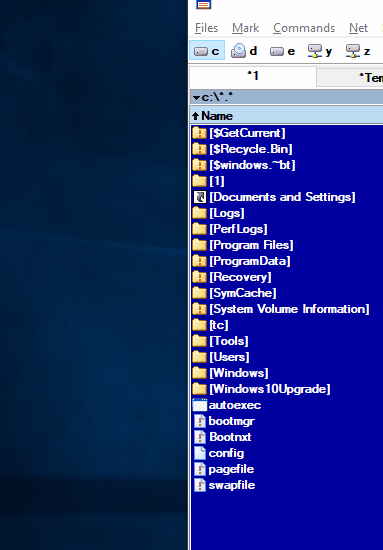Viewport: 383px width, 550px height.
Task: Click the $windows.~bt folder icon
Action: pos(200,165)
